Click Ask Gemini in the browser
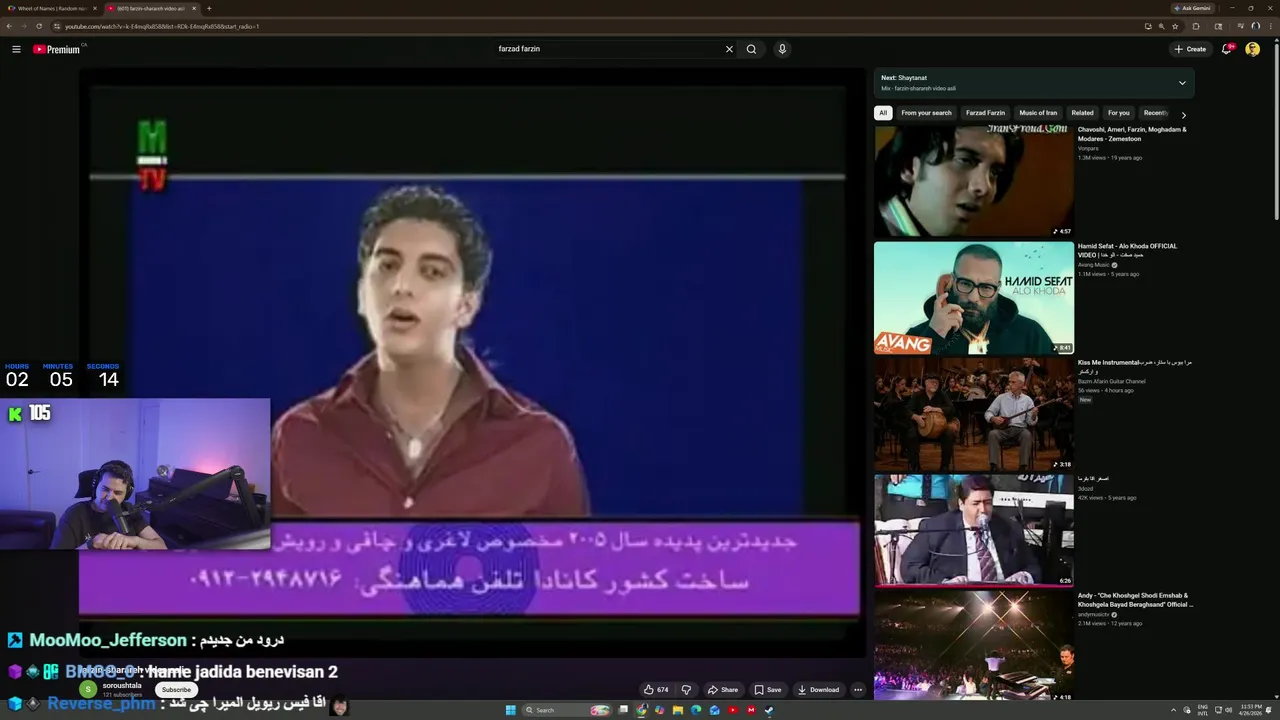 tap(1192, 8)
